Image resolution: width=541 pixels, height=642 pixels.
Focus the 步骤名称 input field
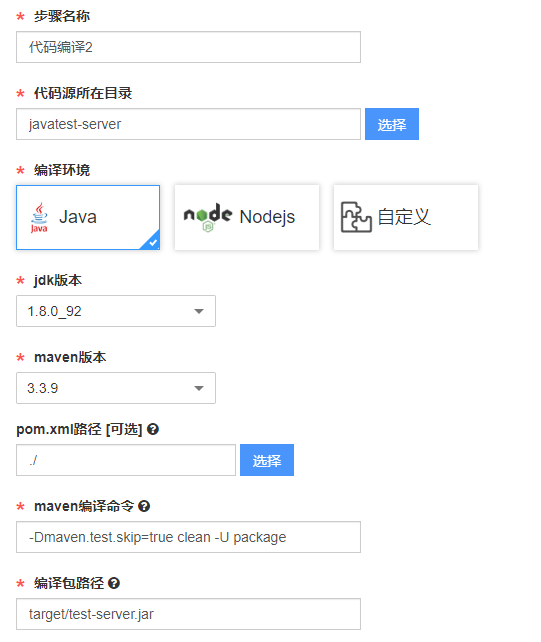click(188, 47)
